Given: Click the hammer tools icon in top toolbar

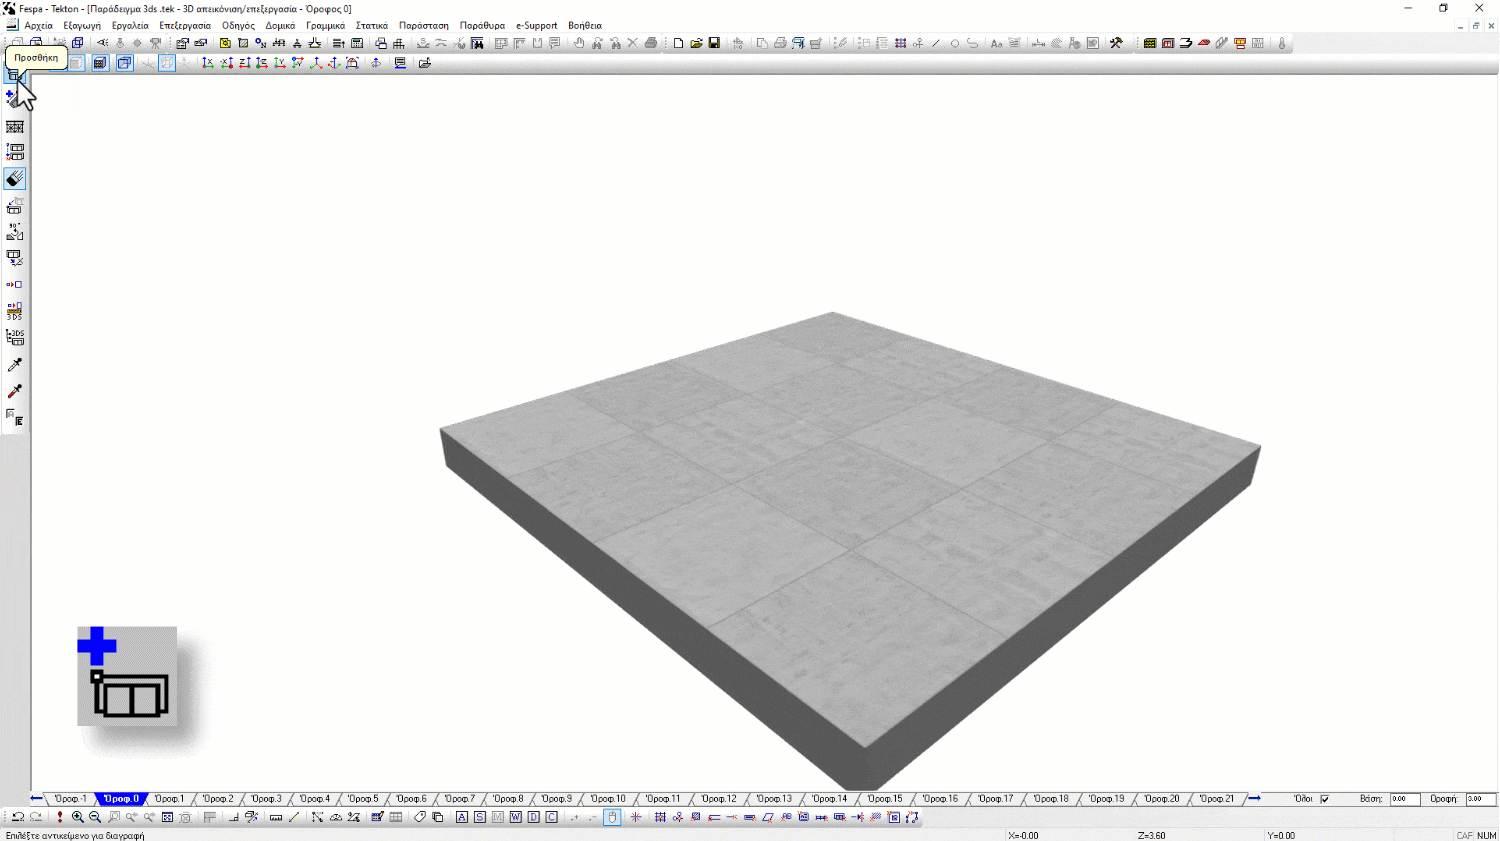Looking at the screenshot, I should (x=1116, y=43).
